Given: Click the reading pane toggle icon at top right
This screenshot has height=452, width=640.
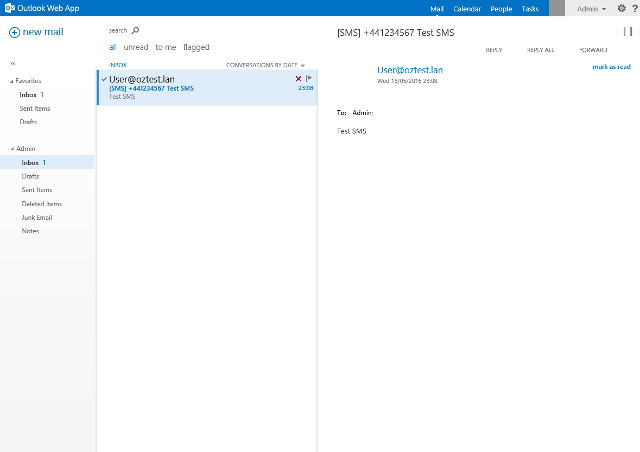Looking at the screenshot, I should [628, 31].
